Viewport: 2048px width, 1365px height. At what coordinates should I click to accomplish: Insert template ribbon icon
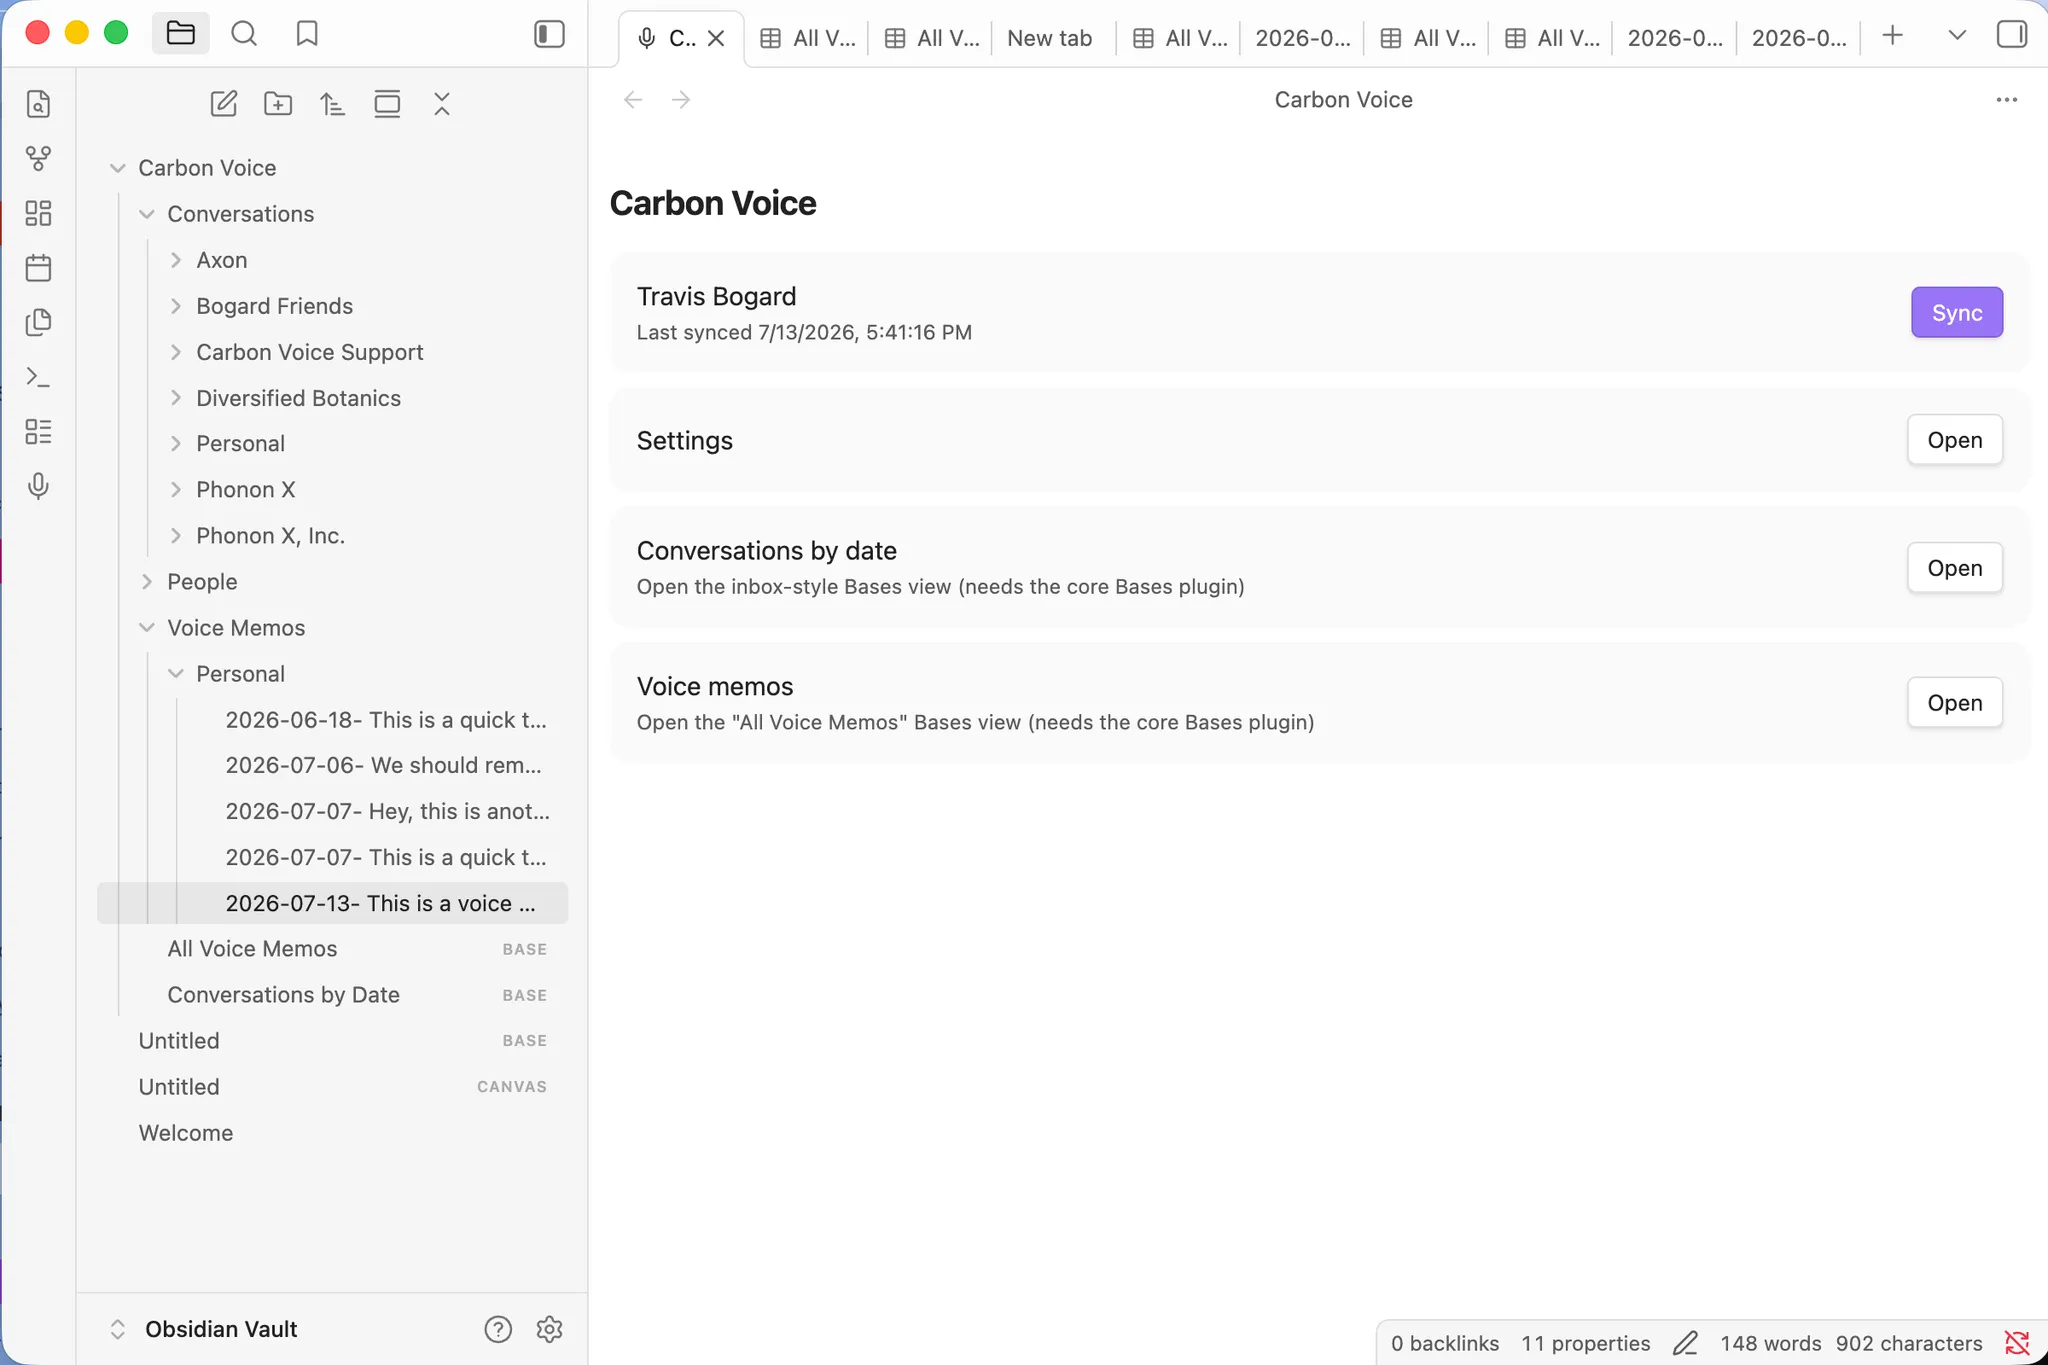click(38, 322)
